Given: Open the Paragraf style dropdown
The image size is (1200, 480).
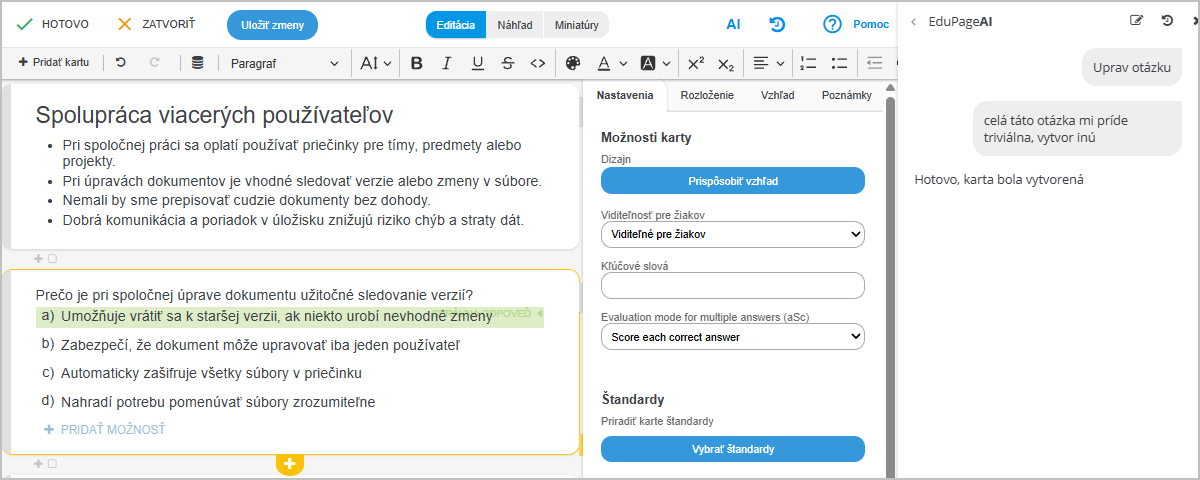Looking at the screenshot, I should coord(284,63).
